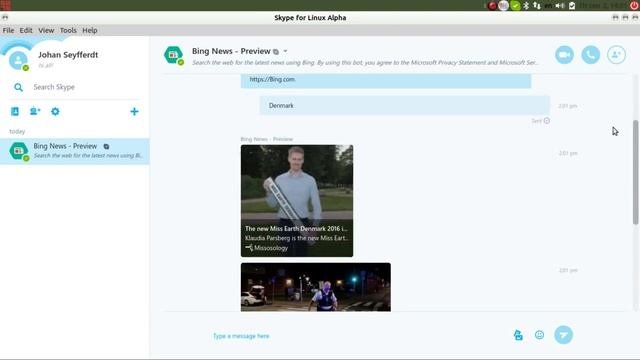Open the Edit menu
This screenshot has width=640, height=360.
tap(26, 30)
